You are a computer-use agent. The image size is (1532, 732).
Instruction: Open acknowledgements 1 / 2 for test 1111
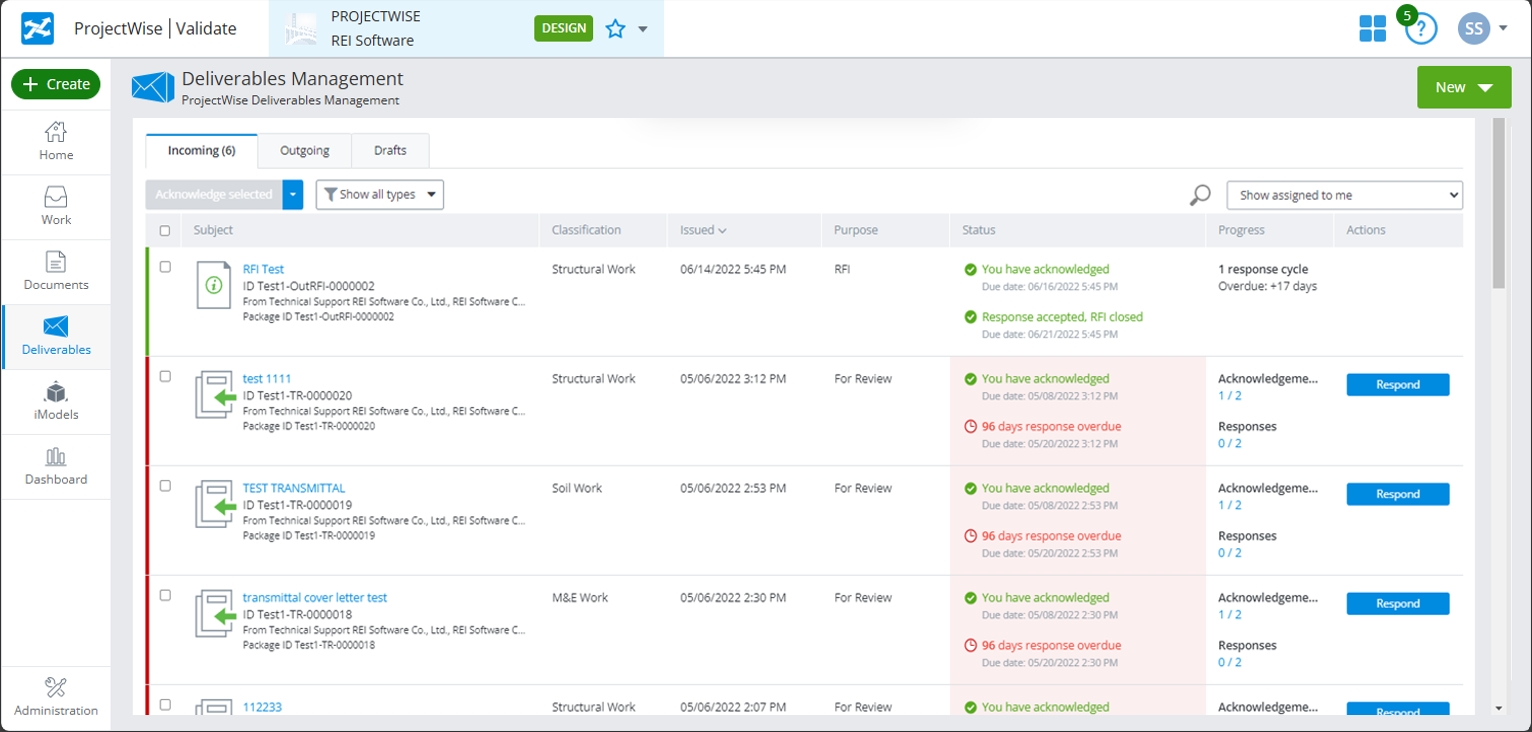coord(1230,396)
